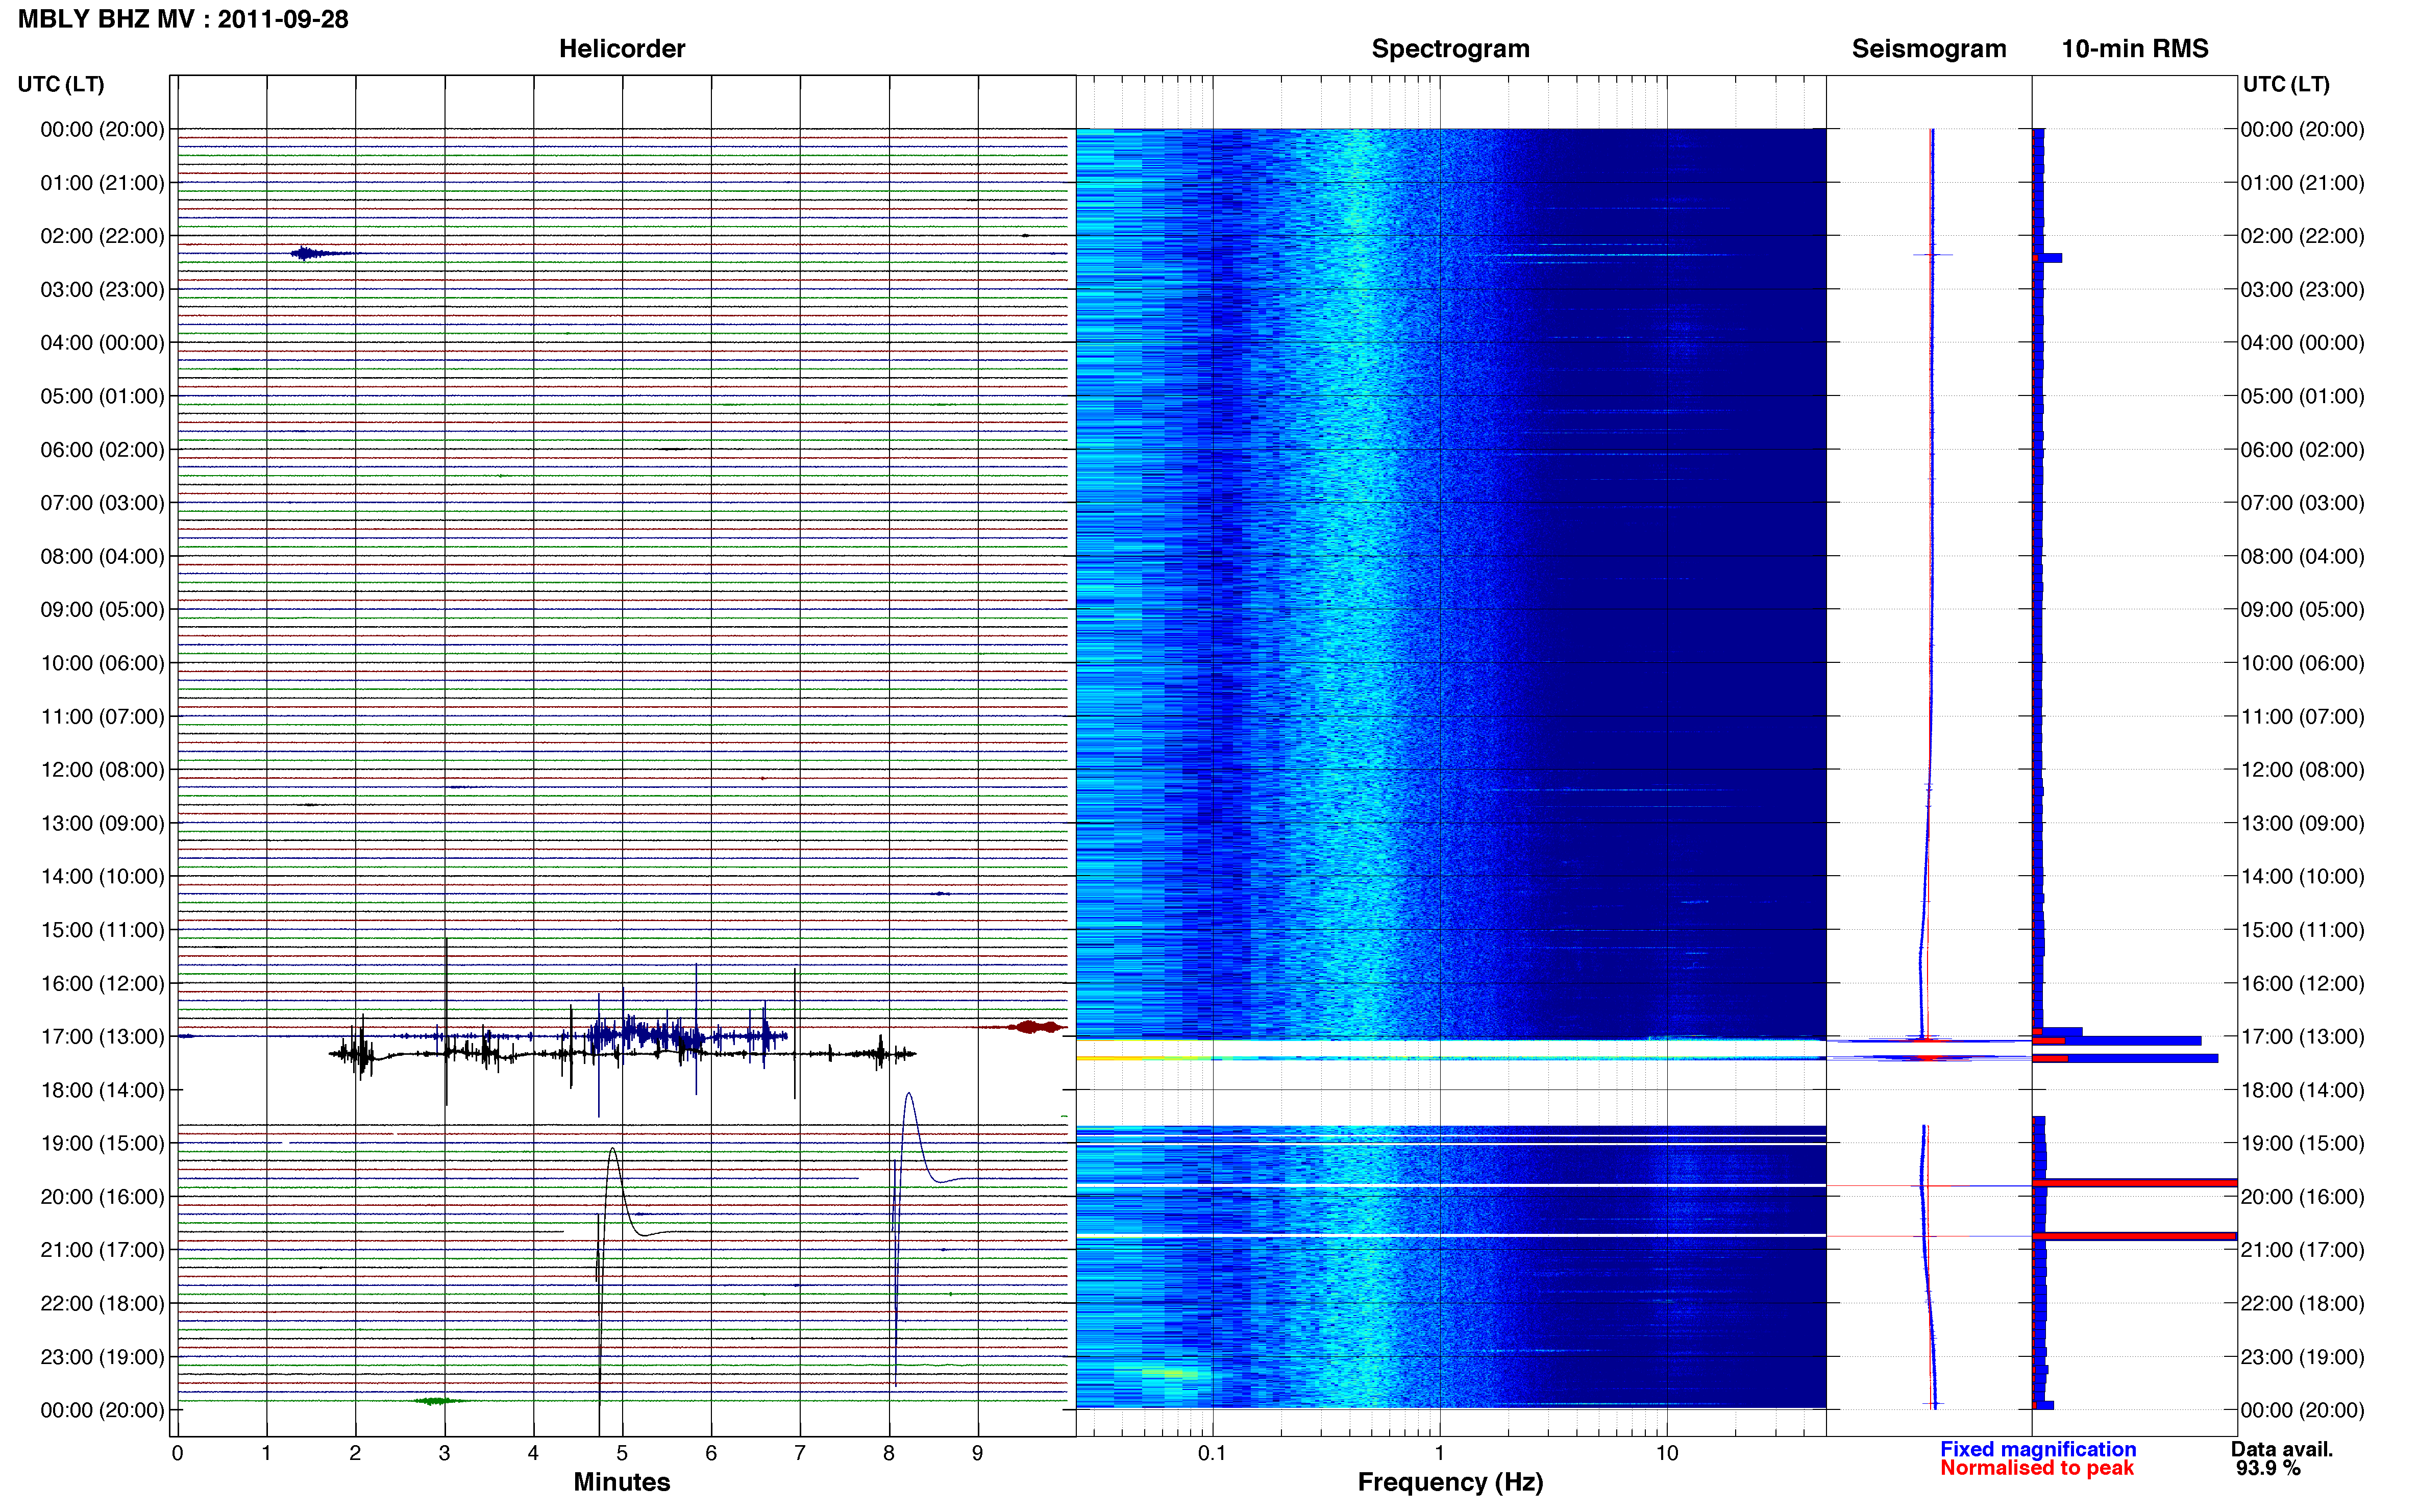This screenshot has width=2419, height=1512.
Task: Click "UTC (LT)" label above left time axis
Action: [x=61, y=84]
